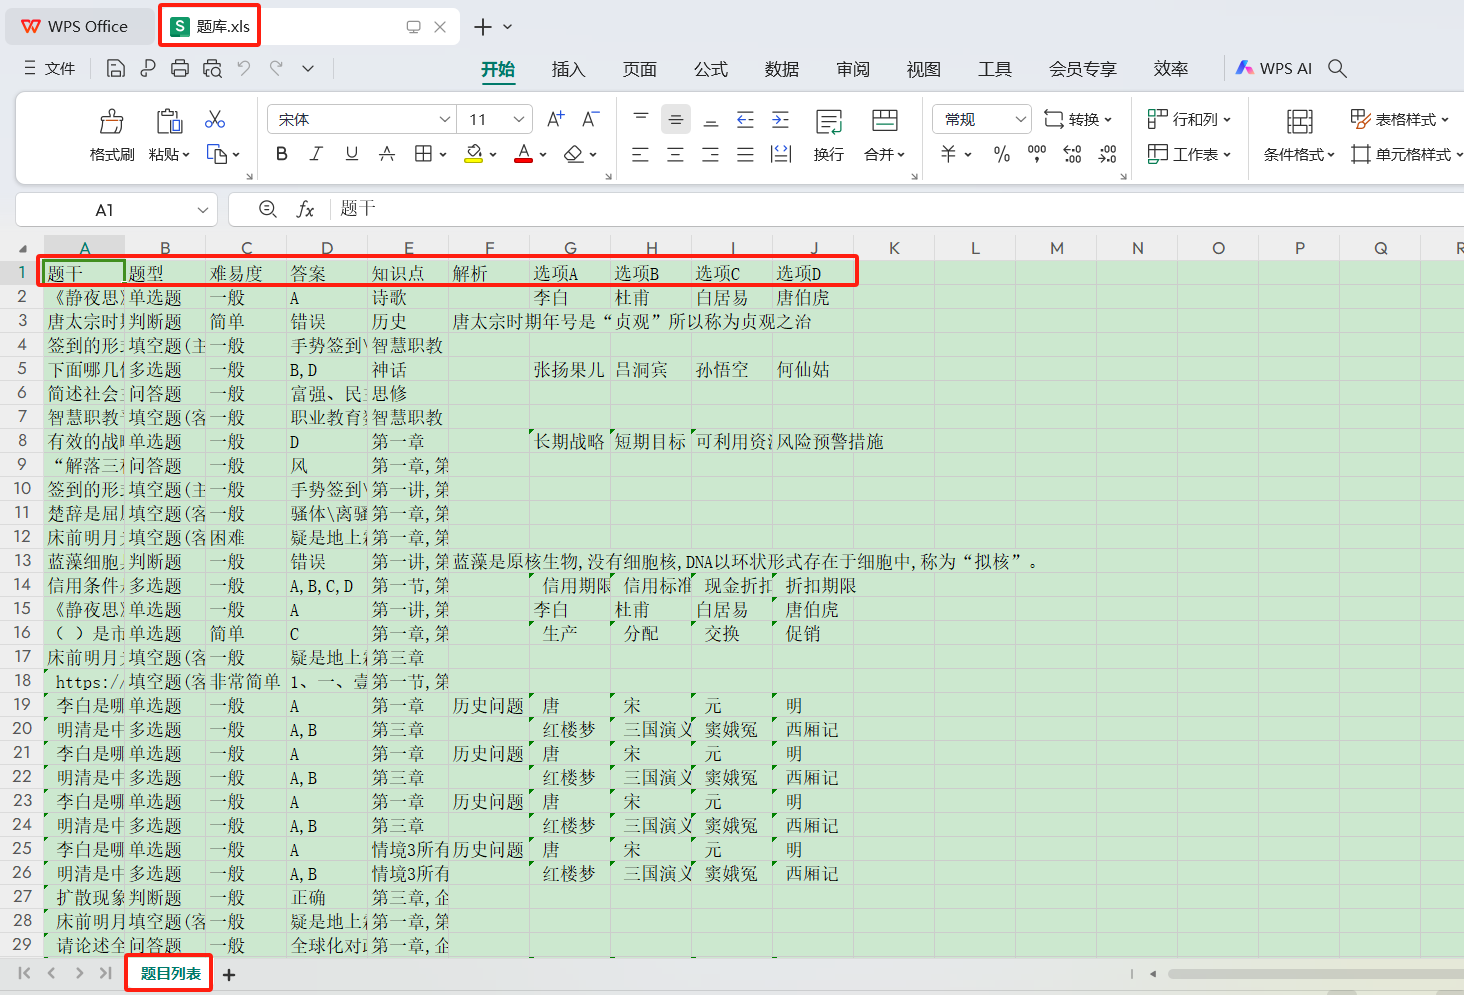Image resolution: width=1464 pixels, height=995 pixels.
Task: Click the fx insert function icon
Action: pos(306,209)
